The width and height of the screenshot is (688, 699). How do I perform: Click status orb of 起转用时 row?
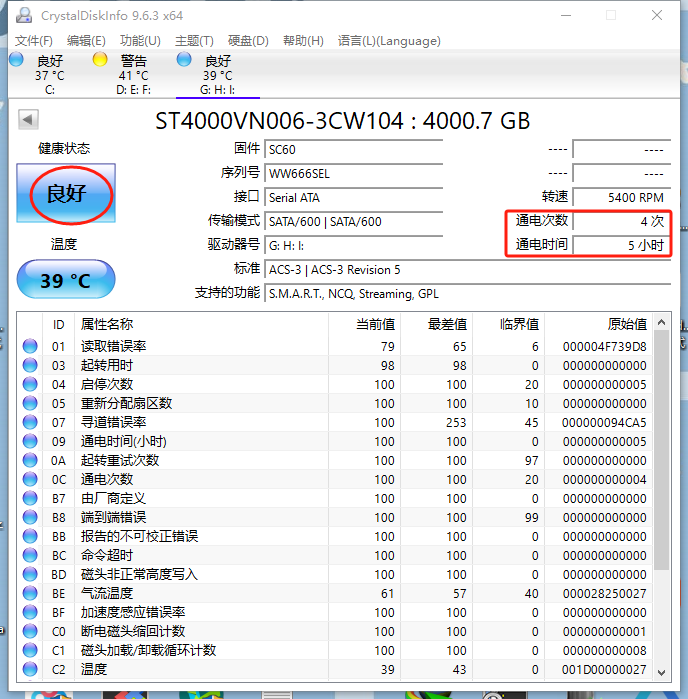30,365
